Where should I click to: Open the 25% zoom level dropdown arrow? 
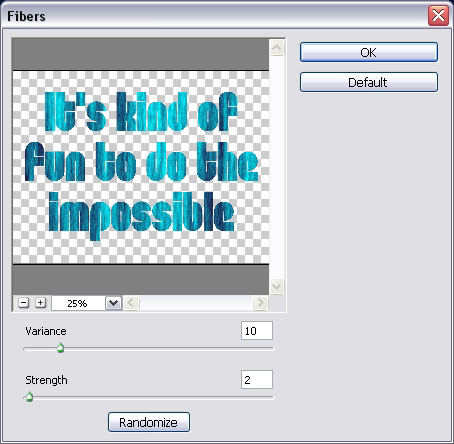[114, 303]
